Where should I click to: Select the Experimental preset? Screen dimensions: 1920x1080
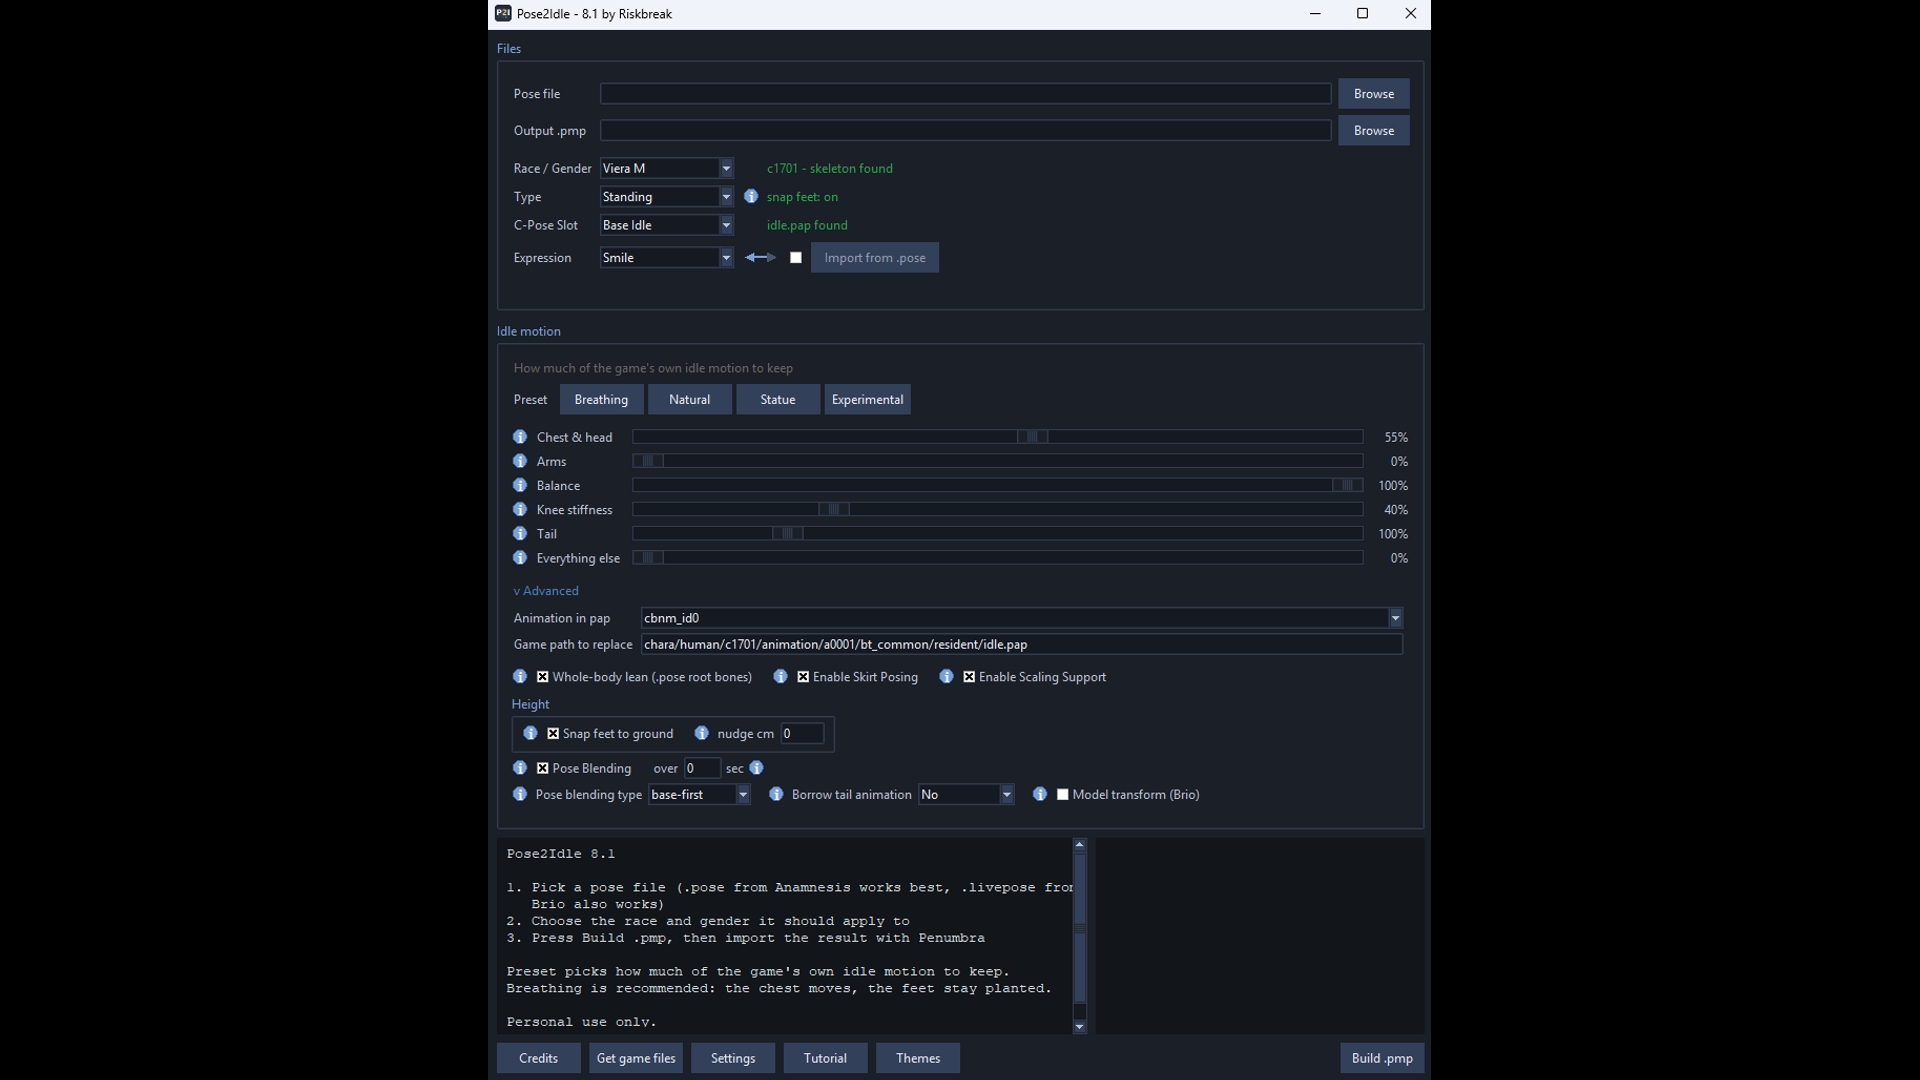867,400
